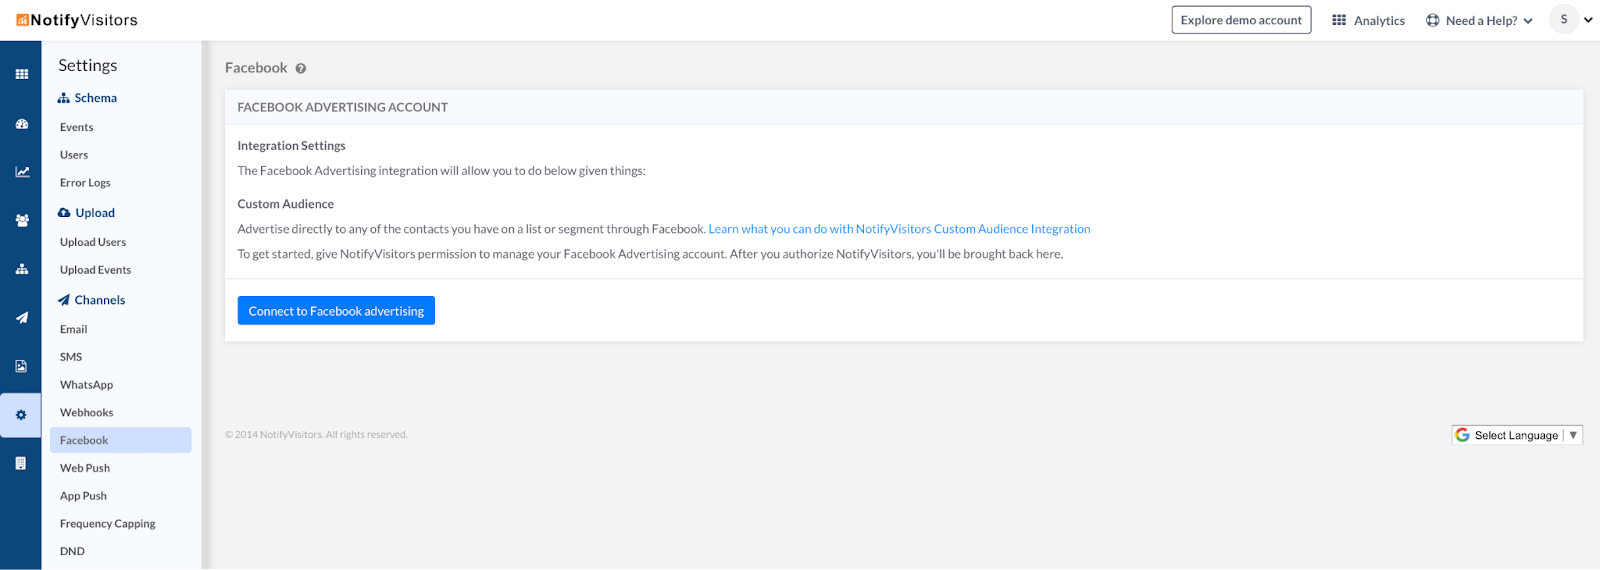The width and height of the screenshot is (1600, 570).
Task: Click the NotifyVisitors logo
Action: [77, 20]
